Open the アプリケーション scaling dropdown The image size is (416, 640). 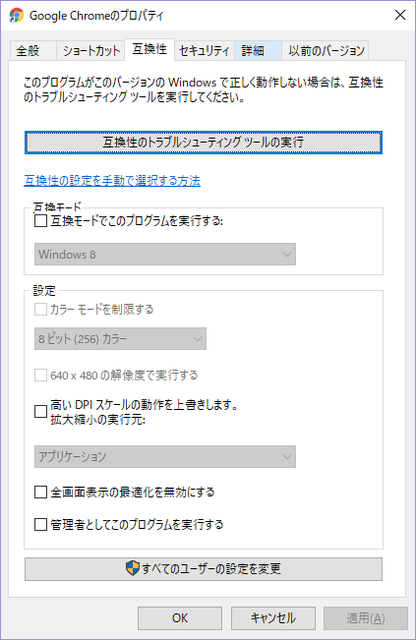pos(165,456)
